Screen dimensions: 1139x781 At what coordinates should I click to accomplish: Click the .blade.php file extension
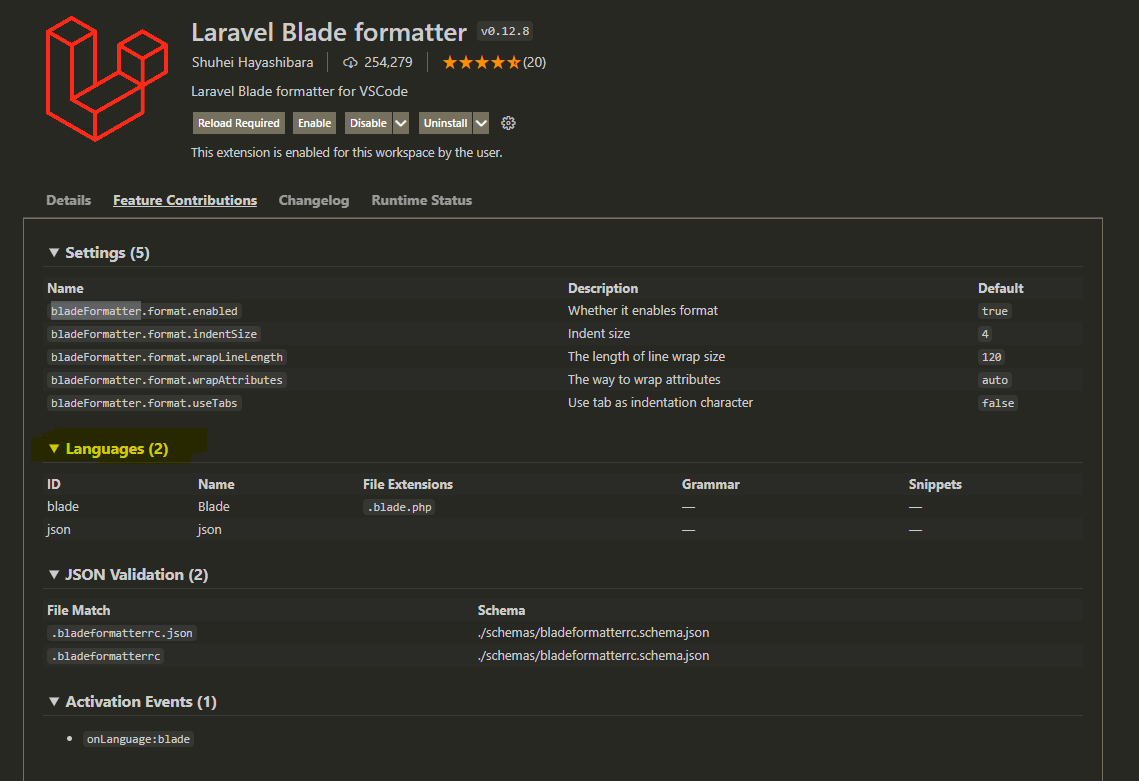click(400, 507)
